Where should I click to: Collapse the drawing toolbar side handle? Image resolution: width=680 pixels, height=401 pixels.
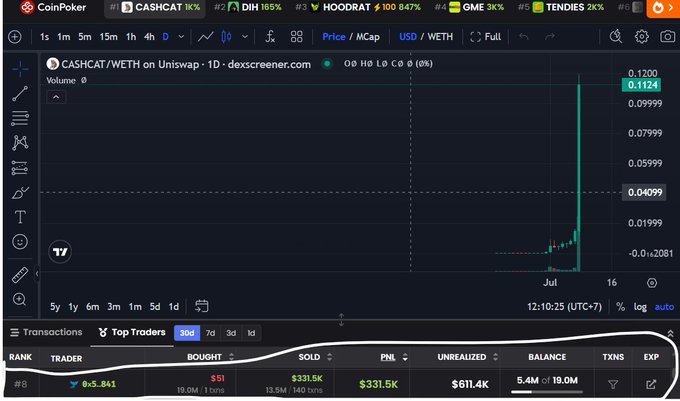point(37,274)
